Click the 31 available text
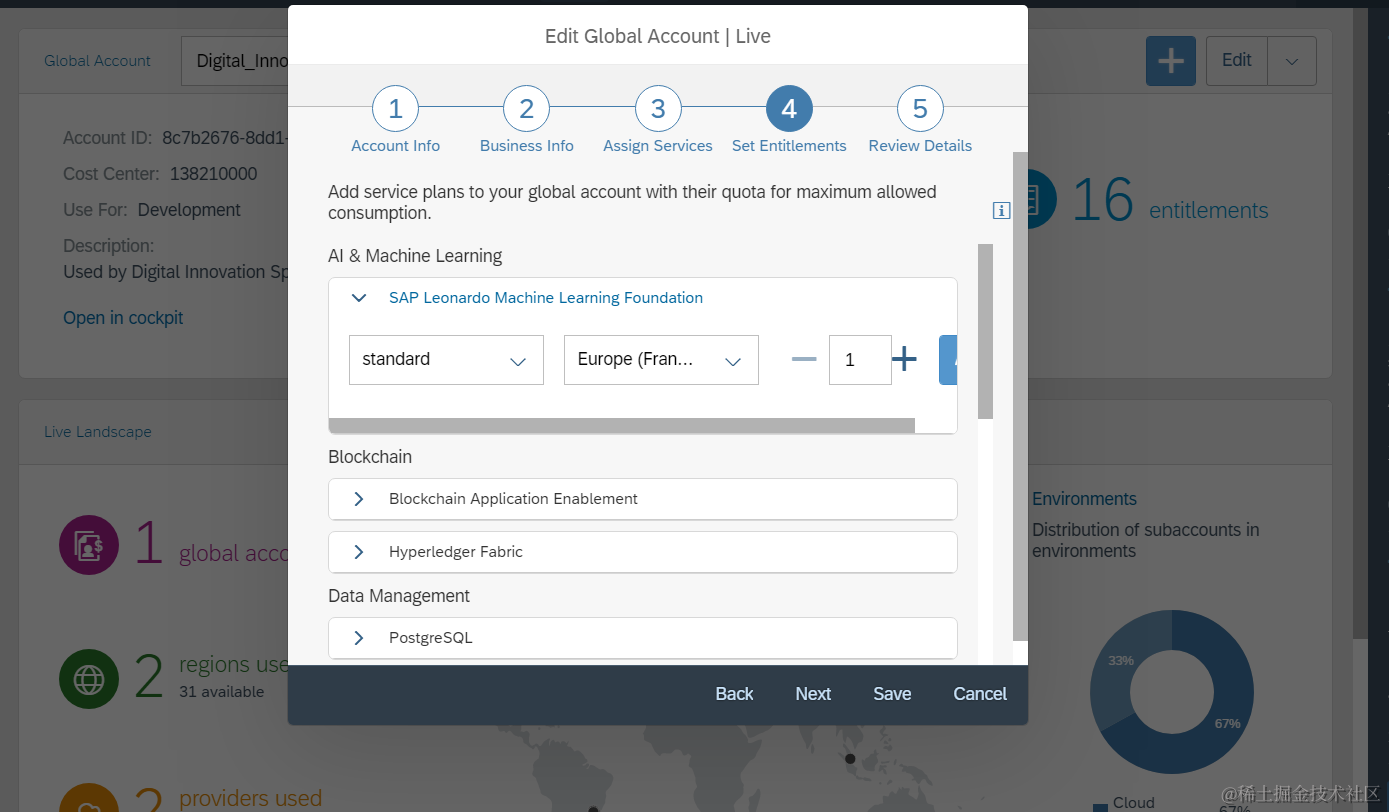The width and height of the screenshot is (1389, 812). click(x=222, y=692)
